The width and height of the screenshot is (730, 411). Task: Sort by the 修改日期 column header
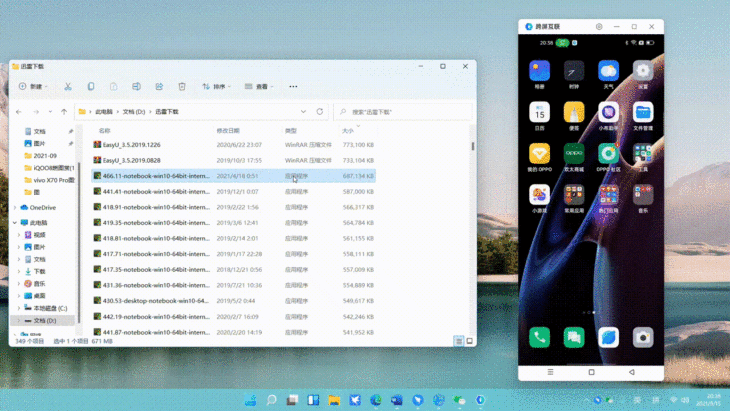click(x=228, y=131)
